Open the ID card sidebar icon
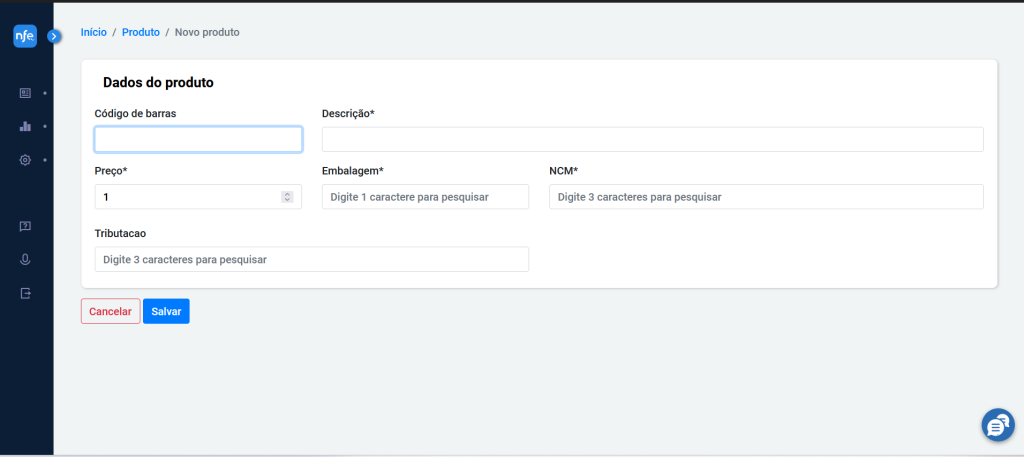 [25, 93]
